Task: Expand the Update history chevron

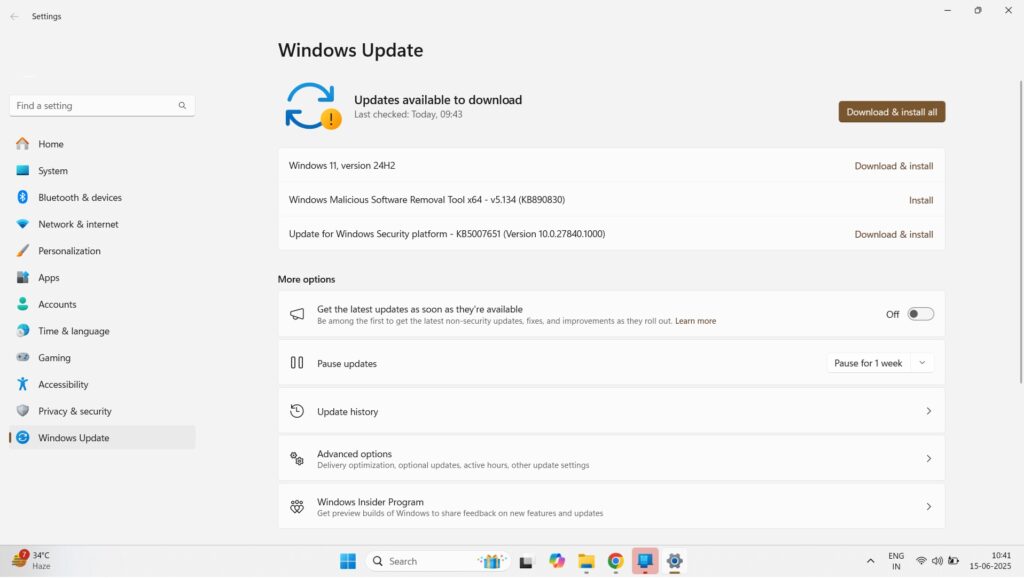Action: click(x=928, y=411)
